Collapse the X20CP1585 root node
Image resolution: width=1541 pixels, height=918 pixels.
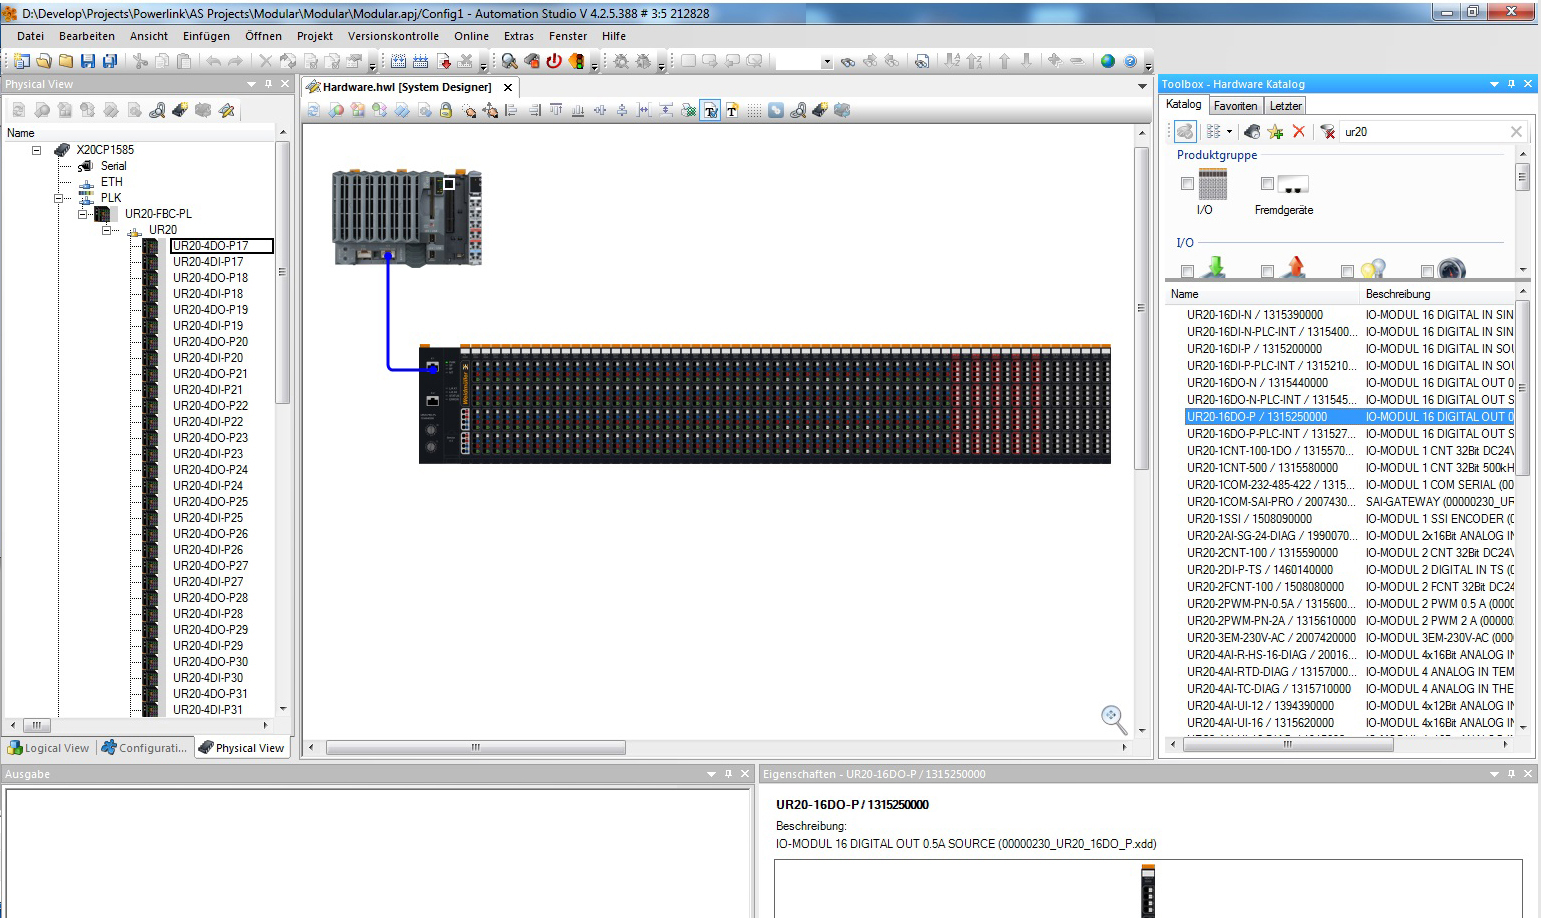coord(36,150)
